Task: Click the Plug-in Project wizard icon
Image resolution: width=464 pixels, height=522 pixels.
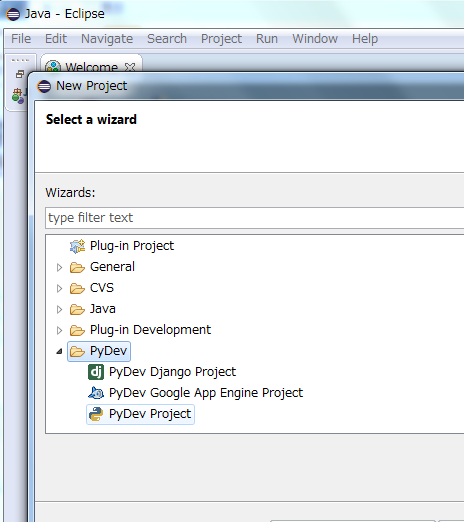Action: [77, 246]
